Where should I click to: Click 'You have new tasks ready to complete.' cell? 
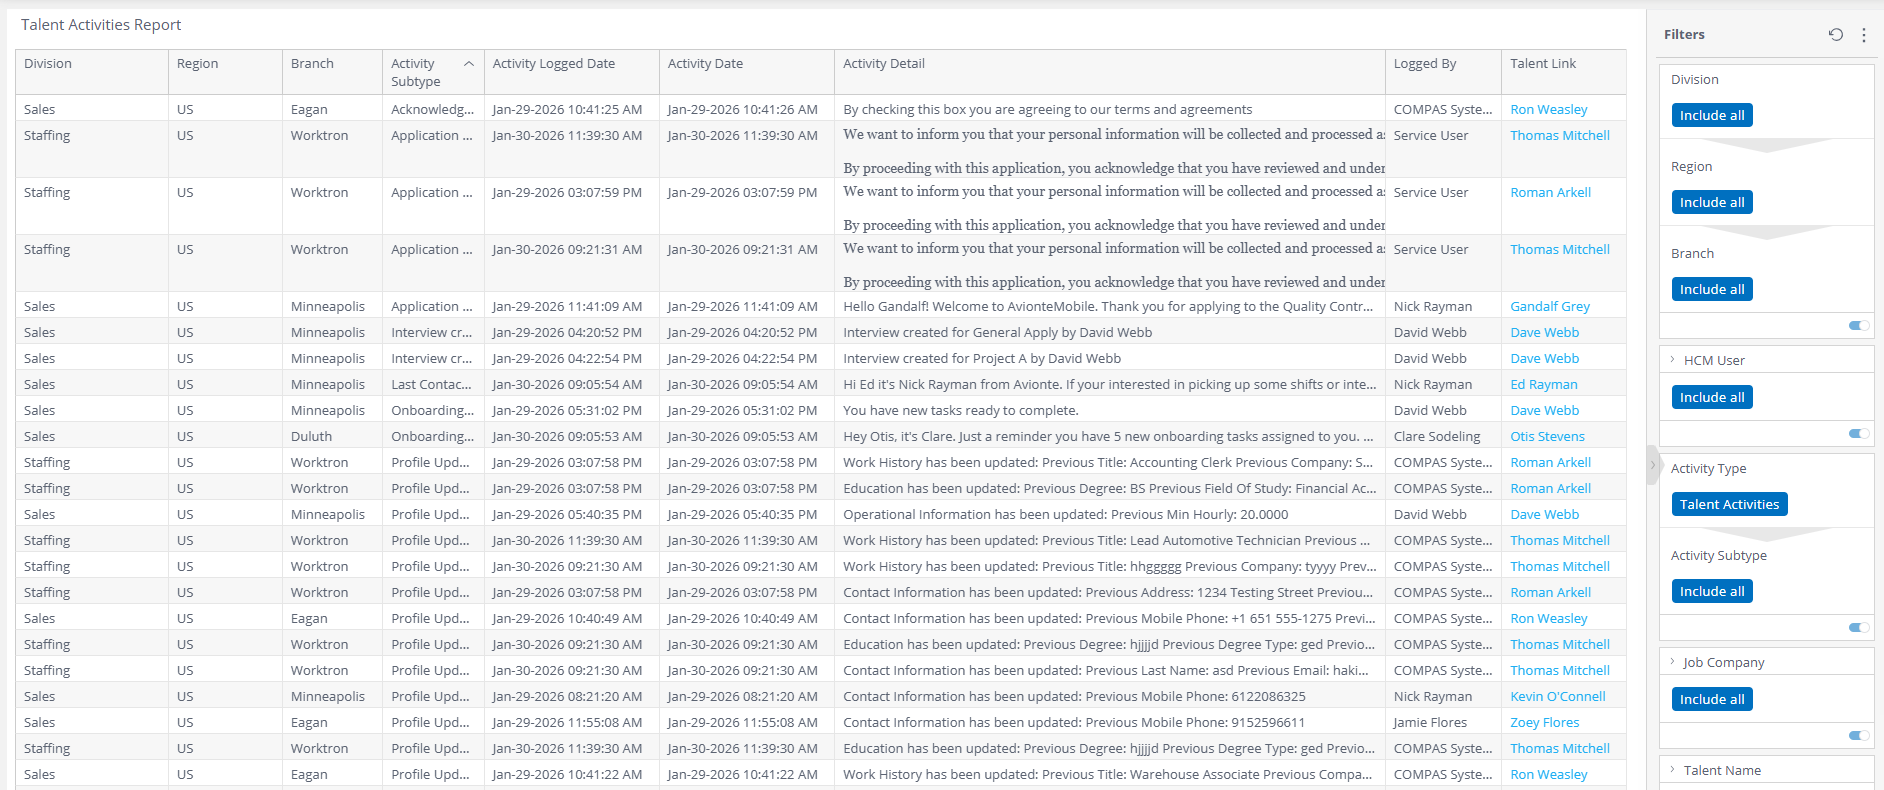(1110, 411)
